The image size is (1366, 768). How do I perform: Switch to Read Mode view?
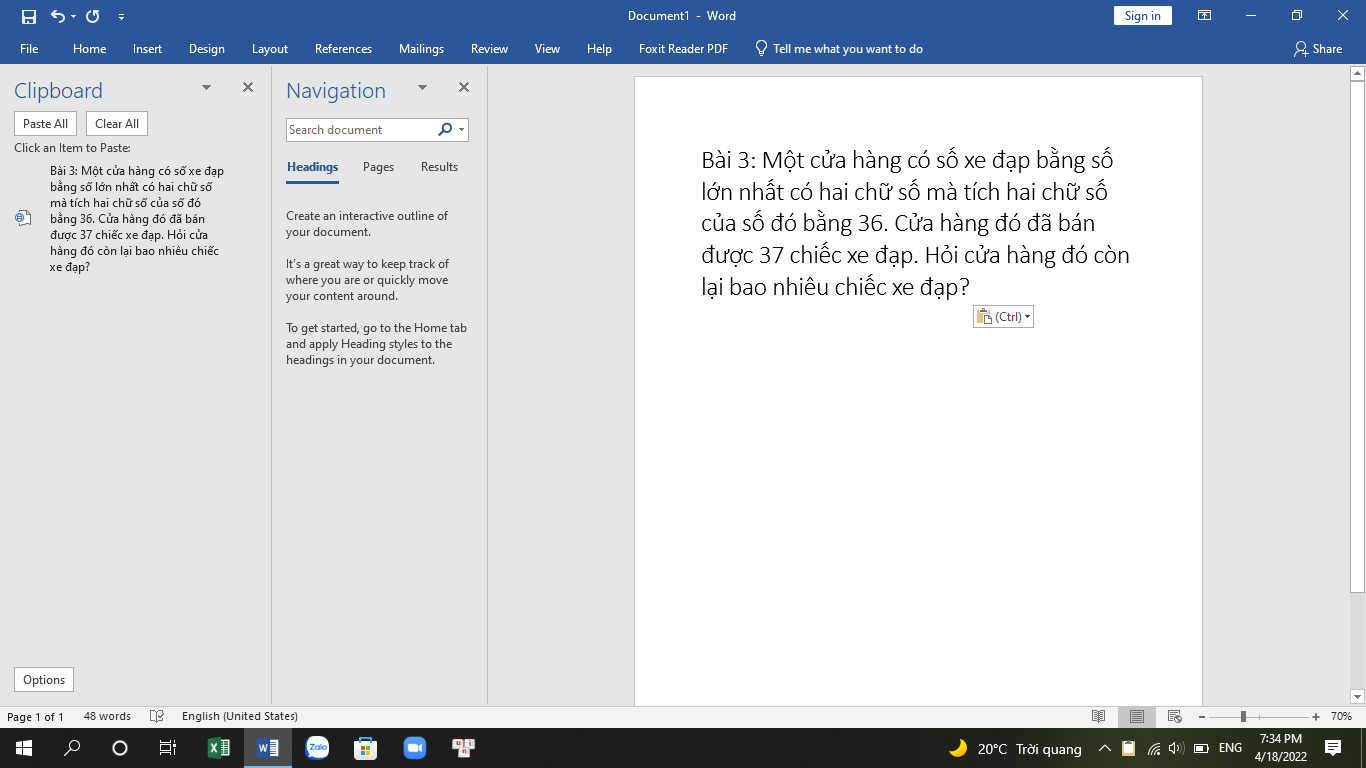[1099, 717]
